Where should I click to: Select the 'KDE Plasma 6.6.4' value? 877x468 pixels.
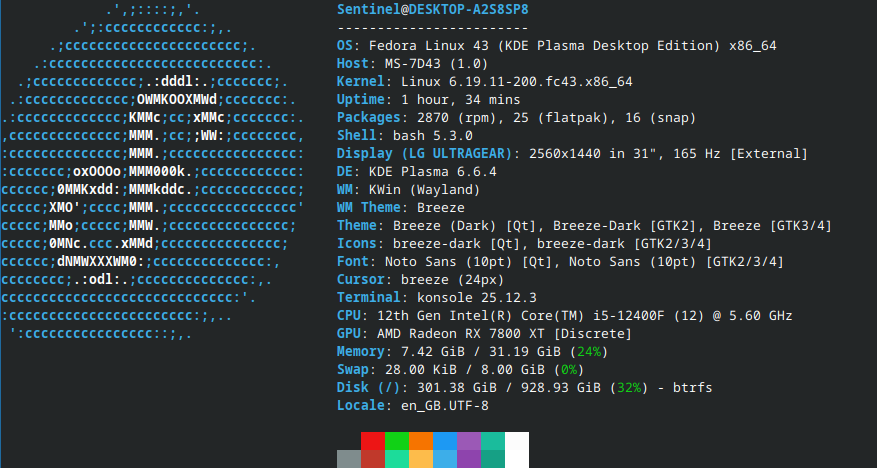coord(433,171)
